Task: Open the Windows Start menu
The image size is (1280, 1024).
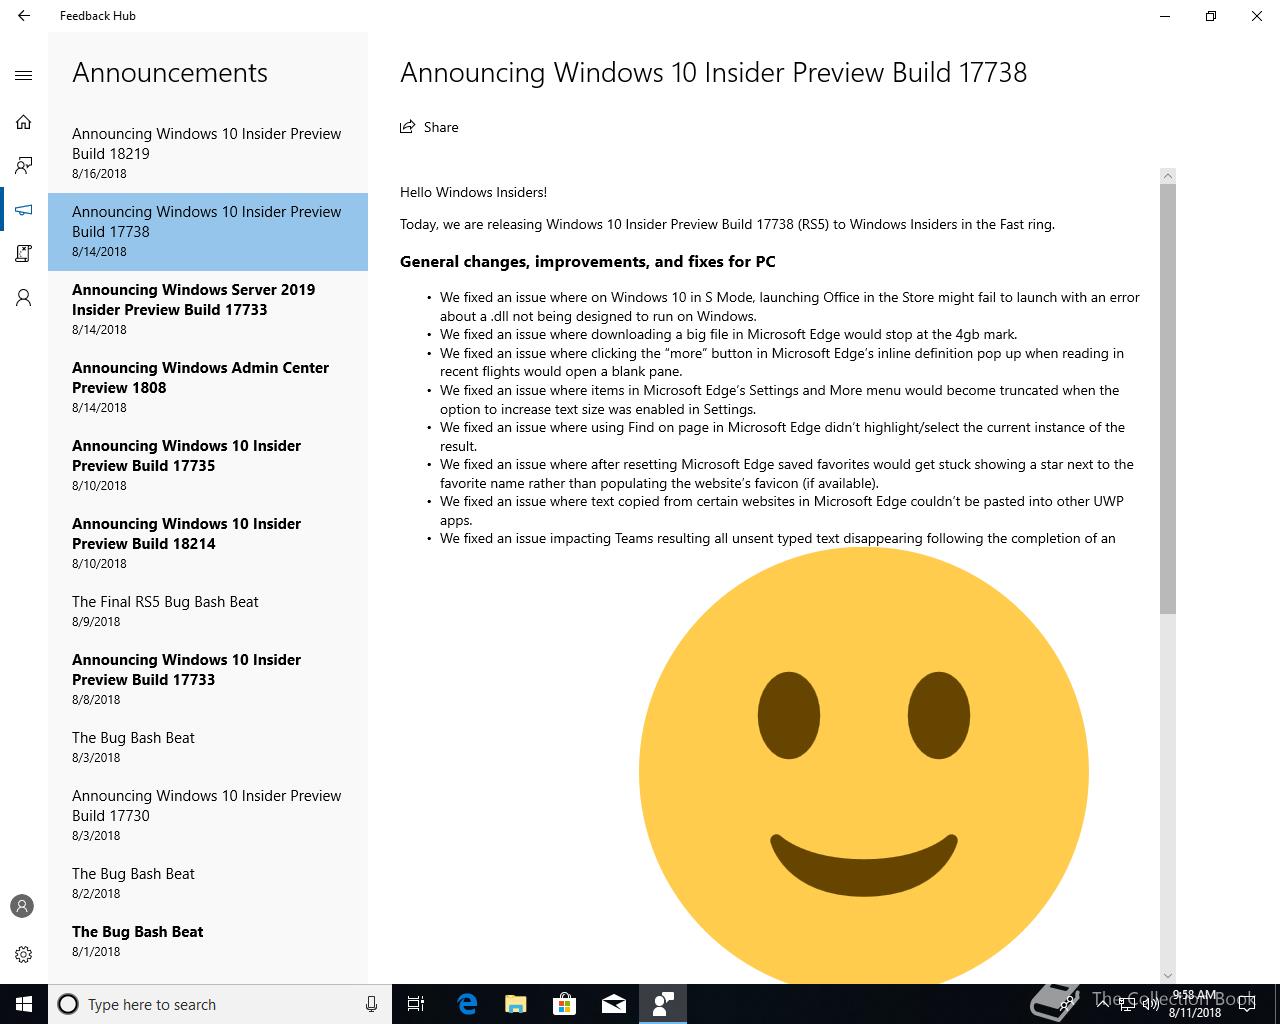Action: [24, 1004]
